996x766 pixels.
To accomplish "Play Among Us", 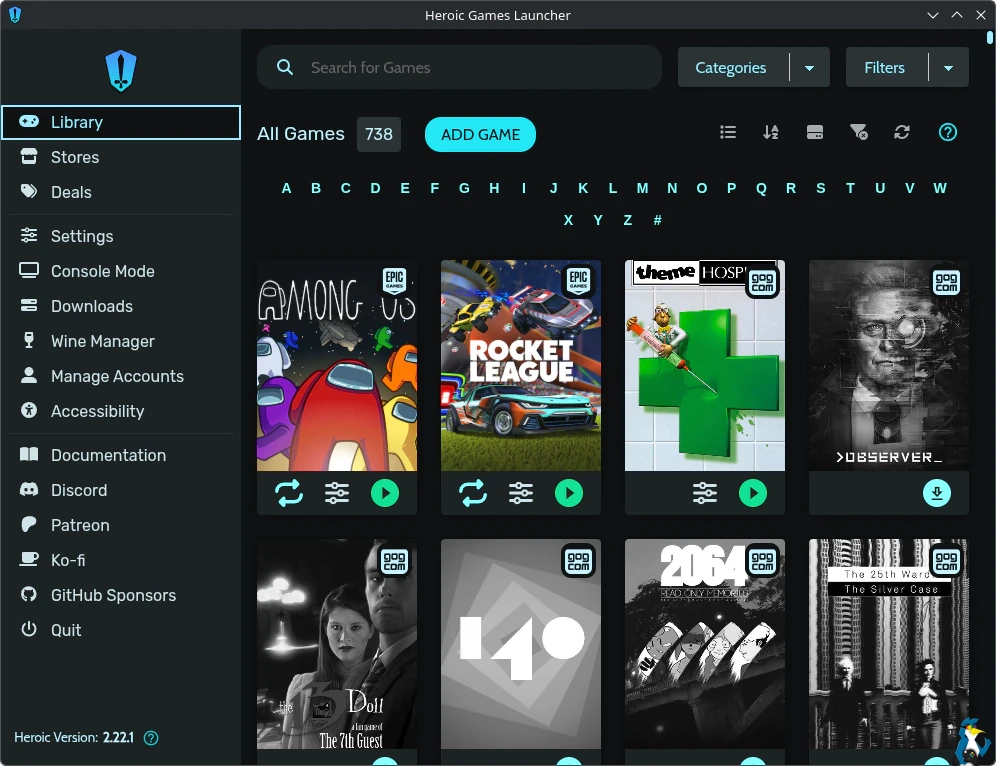I will coord(385,493).
